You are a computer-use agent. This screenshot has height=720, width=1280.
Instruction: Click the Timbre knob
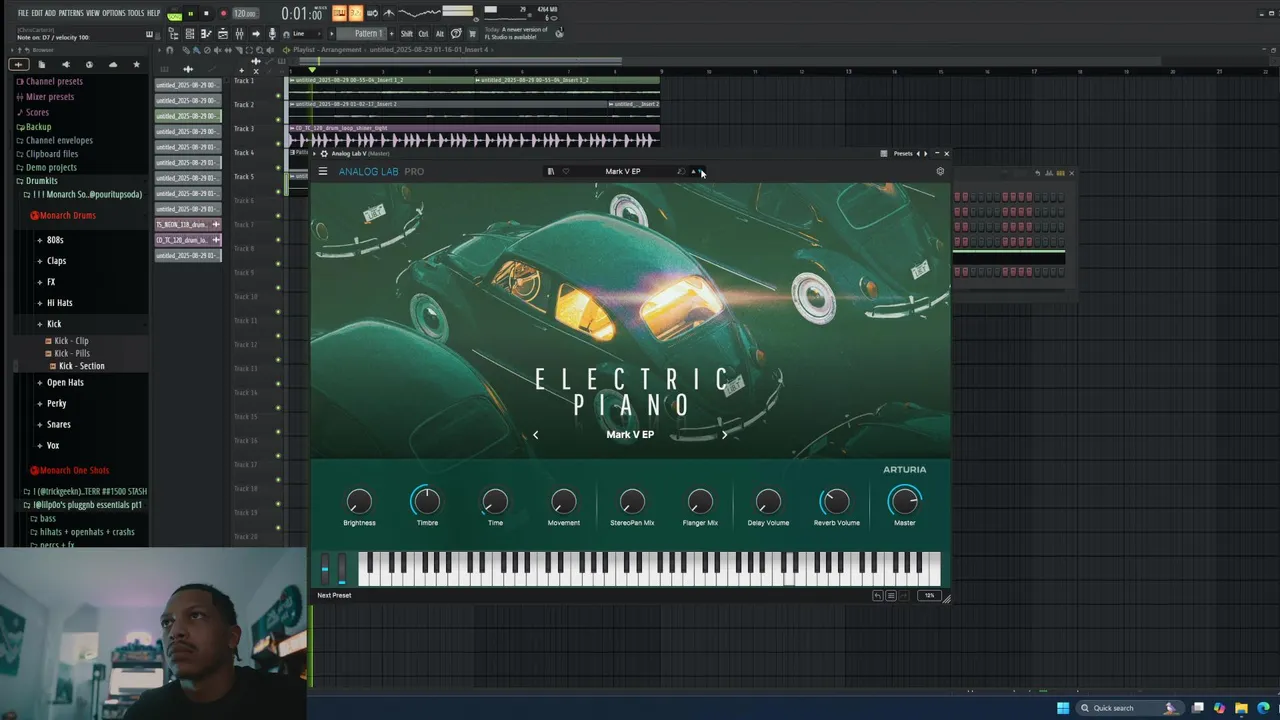tap(427, 502)
